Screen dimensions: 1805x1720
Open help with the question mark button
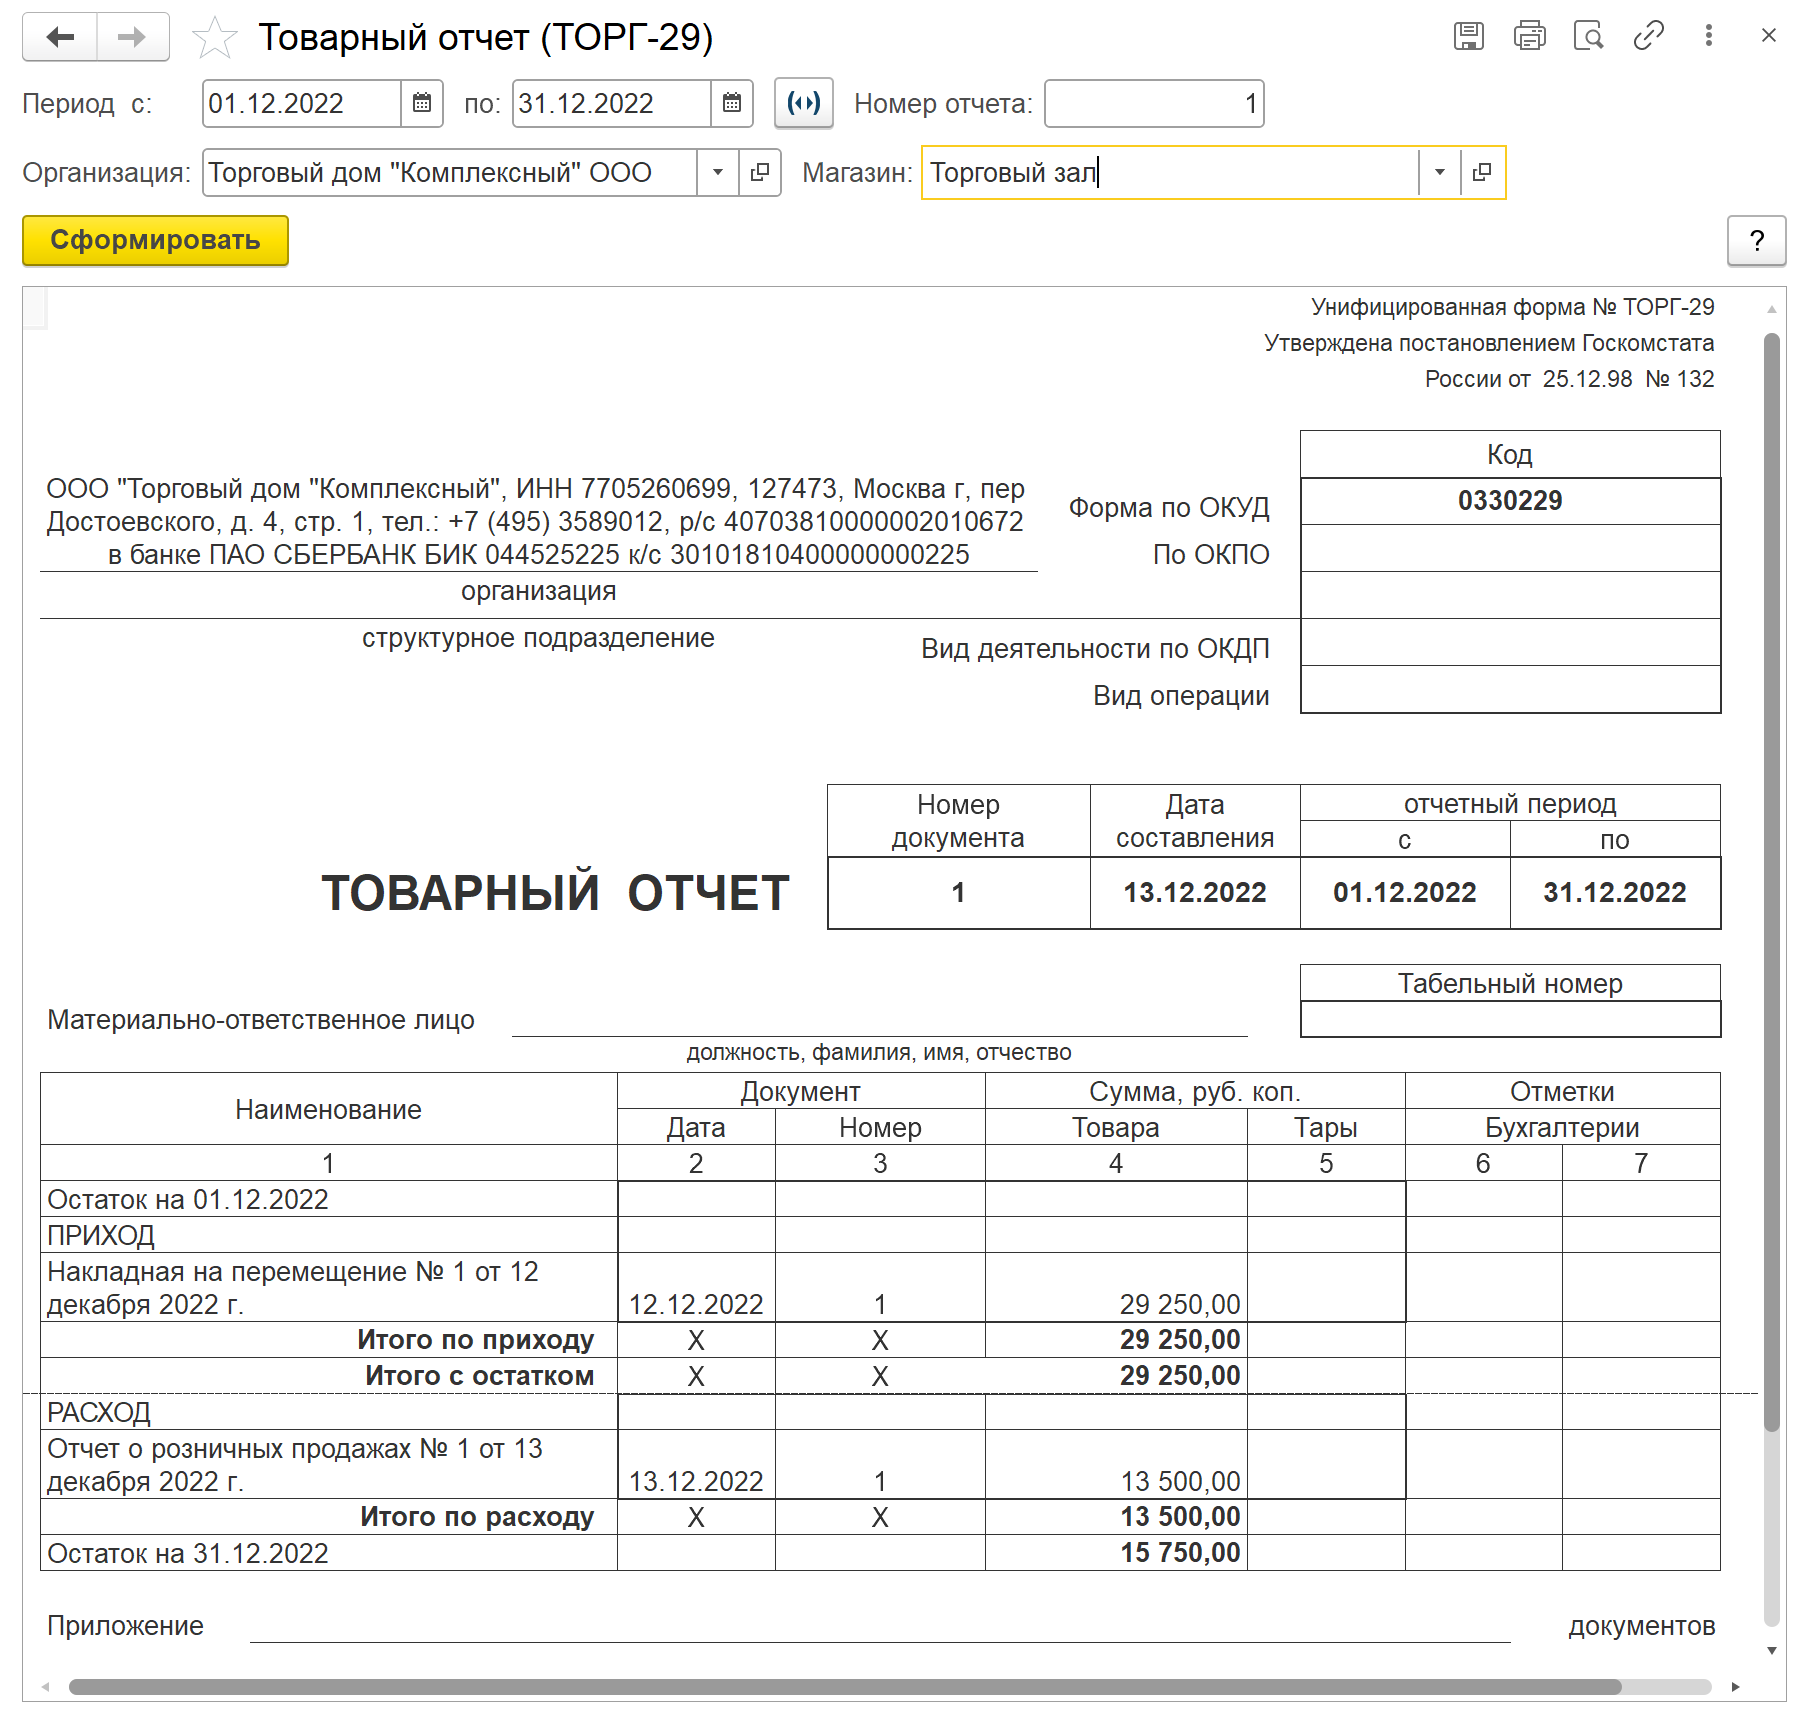tap(1756, 241)
